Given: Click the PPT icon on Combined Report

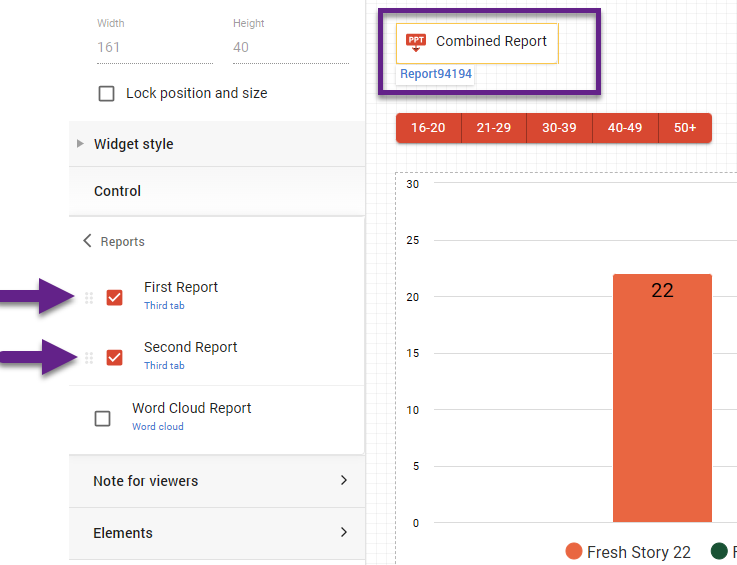Looking at the screenshot, I should 416,42.
